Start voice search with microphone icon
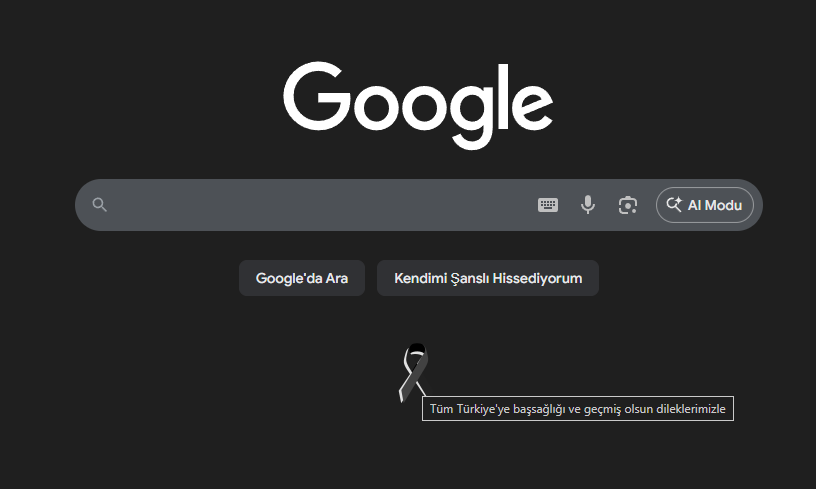816x489 pixels. click(x=588, y=205)
